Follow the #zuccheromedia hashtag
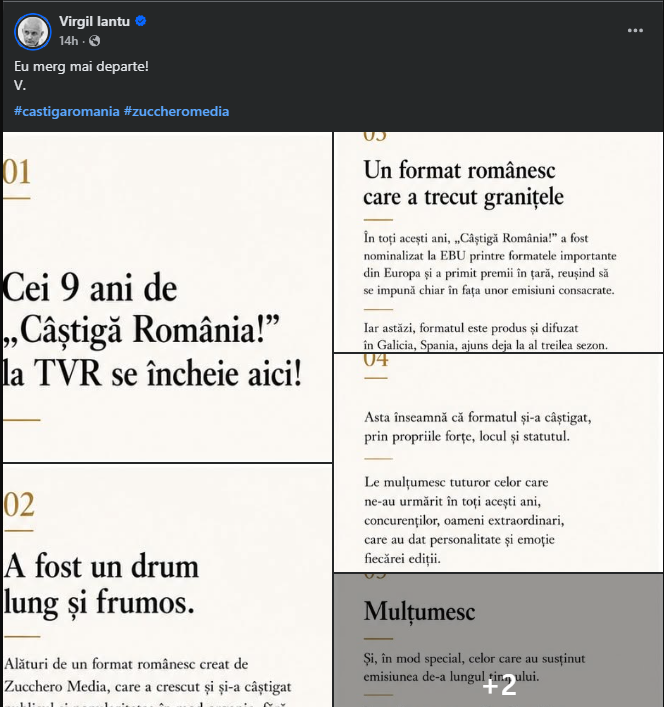The height and width of the screenshot is (707, 664). (x=176, y=111)
